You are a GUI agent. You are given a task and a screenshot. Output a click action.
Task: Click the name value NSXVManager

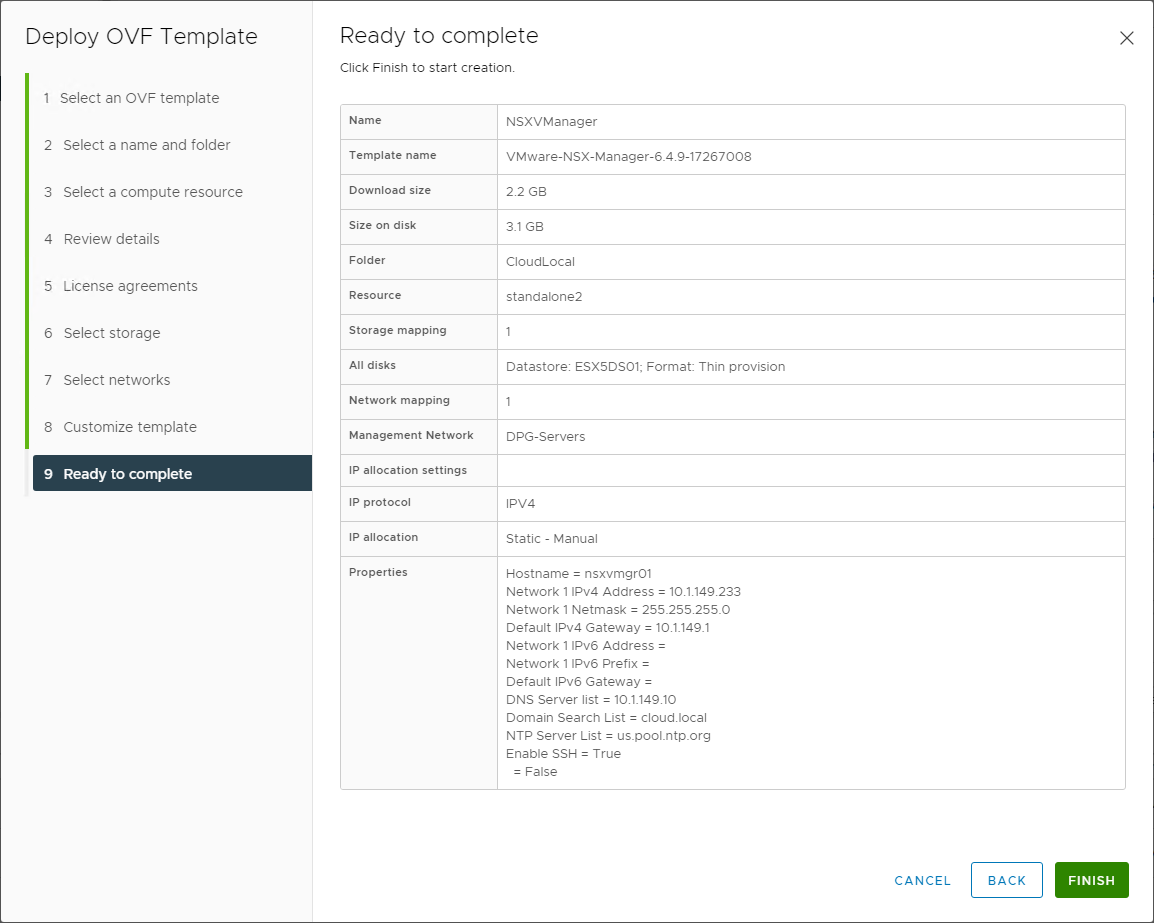click(x=551, y=121)
